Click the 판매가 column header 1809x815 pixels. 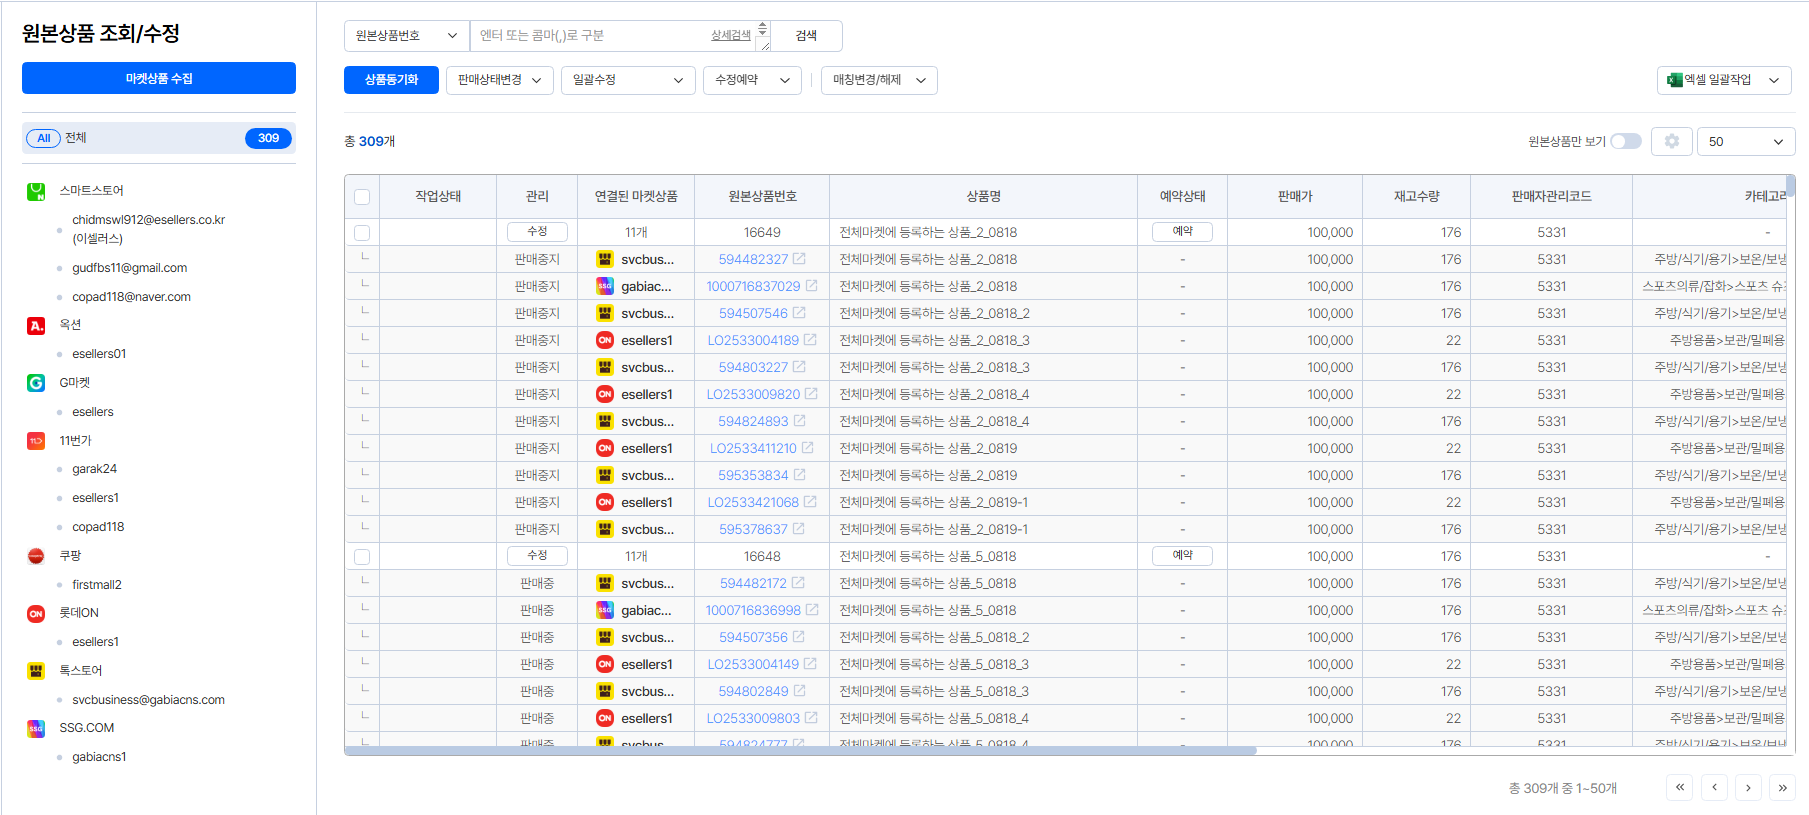pyautogui.click(x=1294, y=197)
